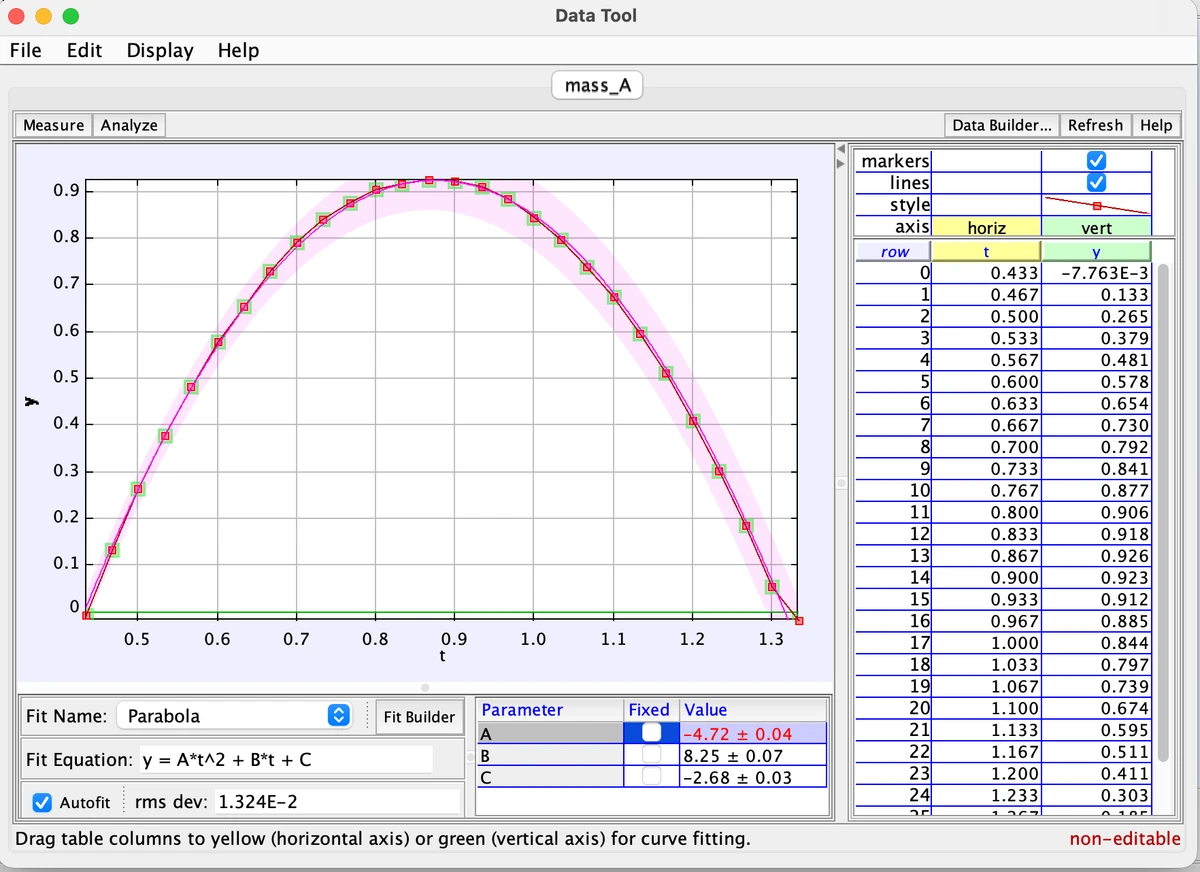Click the row column header
Image resolution: width=1200 pixels, height=872 pixels.
click(894, 252)
